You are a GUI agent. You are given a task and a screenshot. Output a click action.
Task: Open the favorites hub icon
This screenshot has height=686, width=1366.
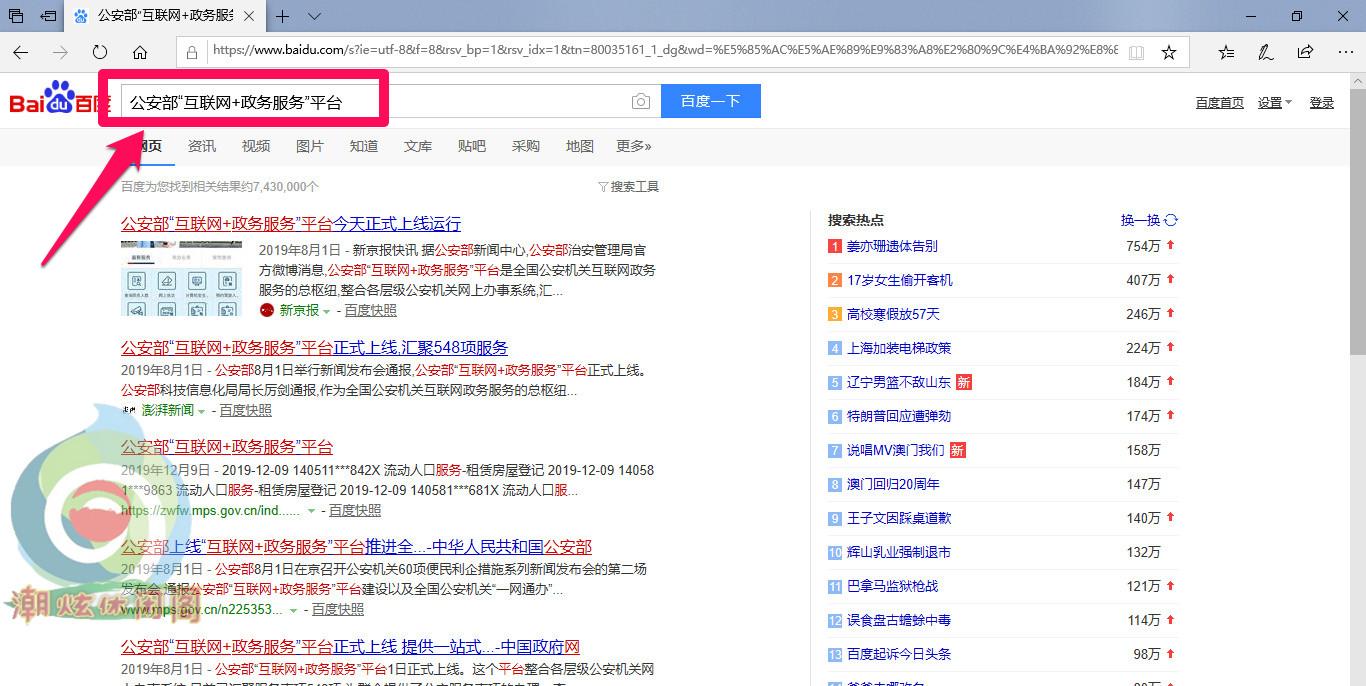coord(1226,52)
